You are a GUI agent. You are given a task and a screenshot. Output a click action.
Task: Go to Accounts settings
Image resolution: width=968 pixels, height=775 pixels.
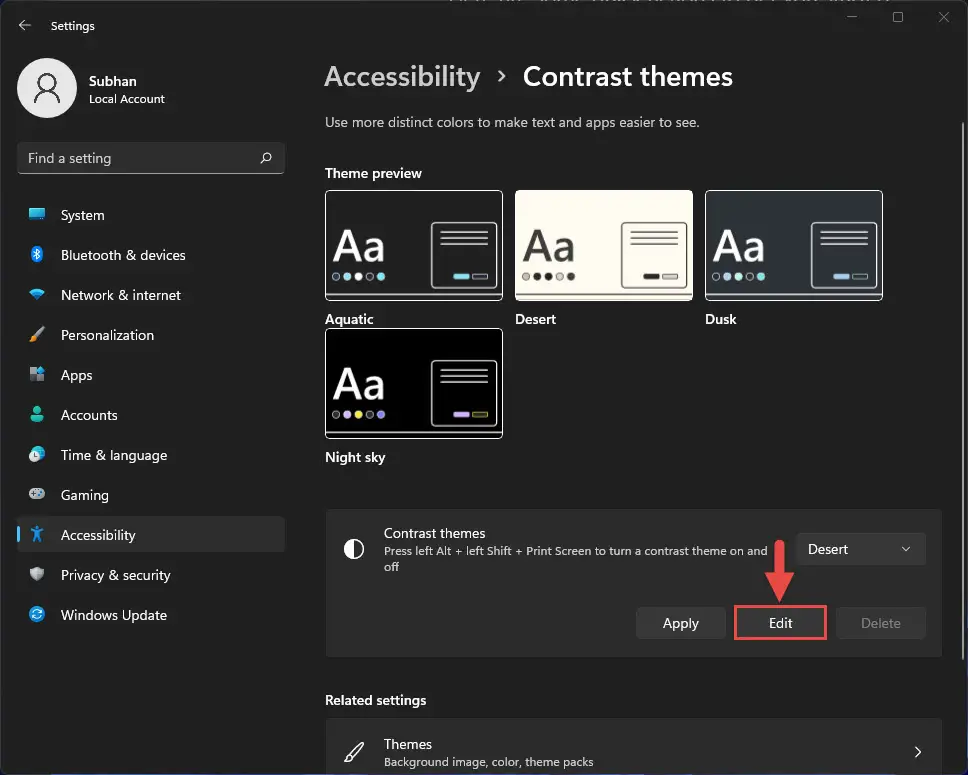click(x=151, y=415)
